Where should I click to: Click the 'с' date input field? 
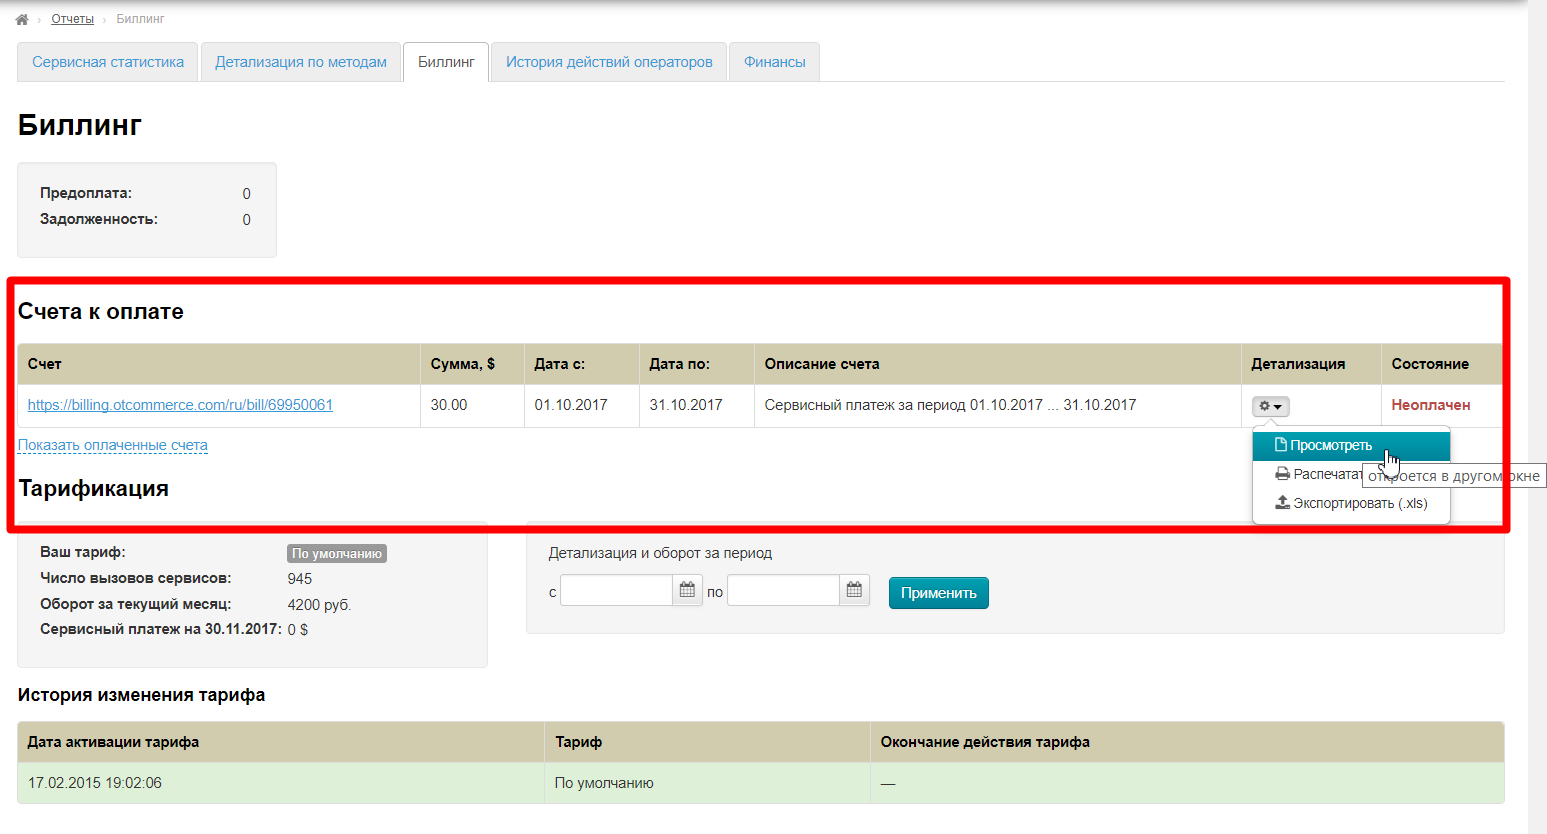[615, 590]
